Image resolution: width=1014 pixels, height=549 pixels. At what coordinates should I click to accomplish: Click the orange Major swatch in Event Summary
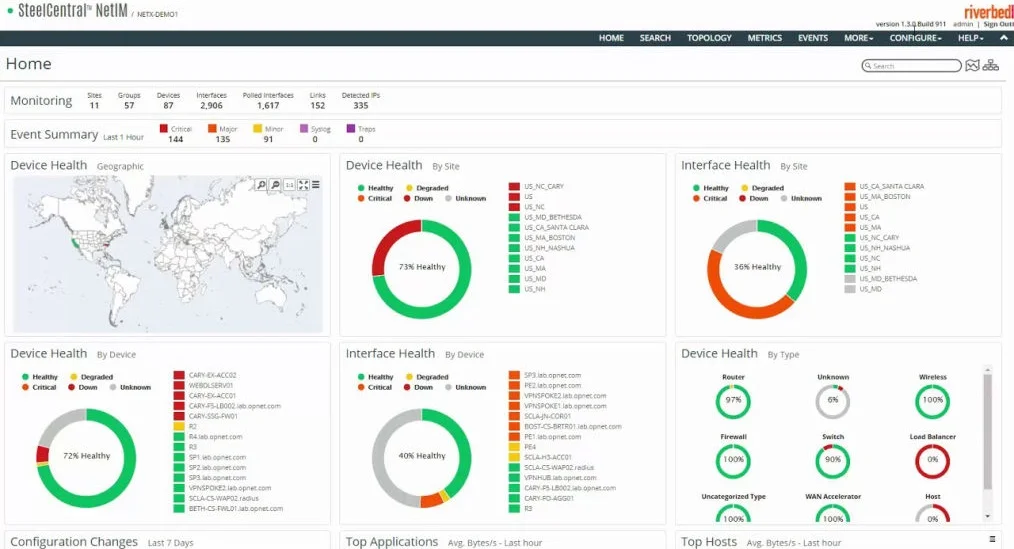tap(211, 129)
